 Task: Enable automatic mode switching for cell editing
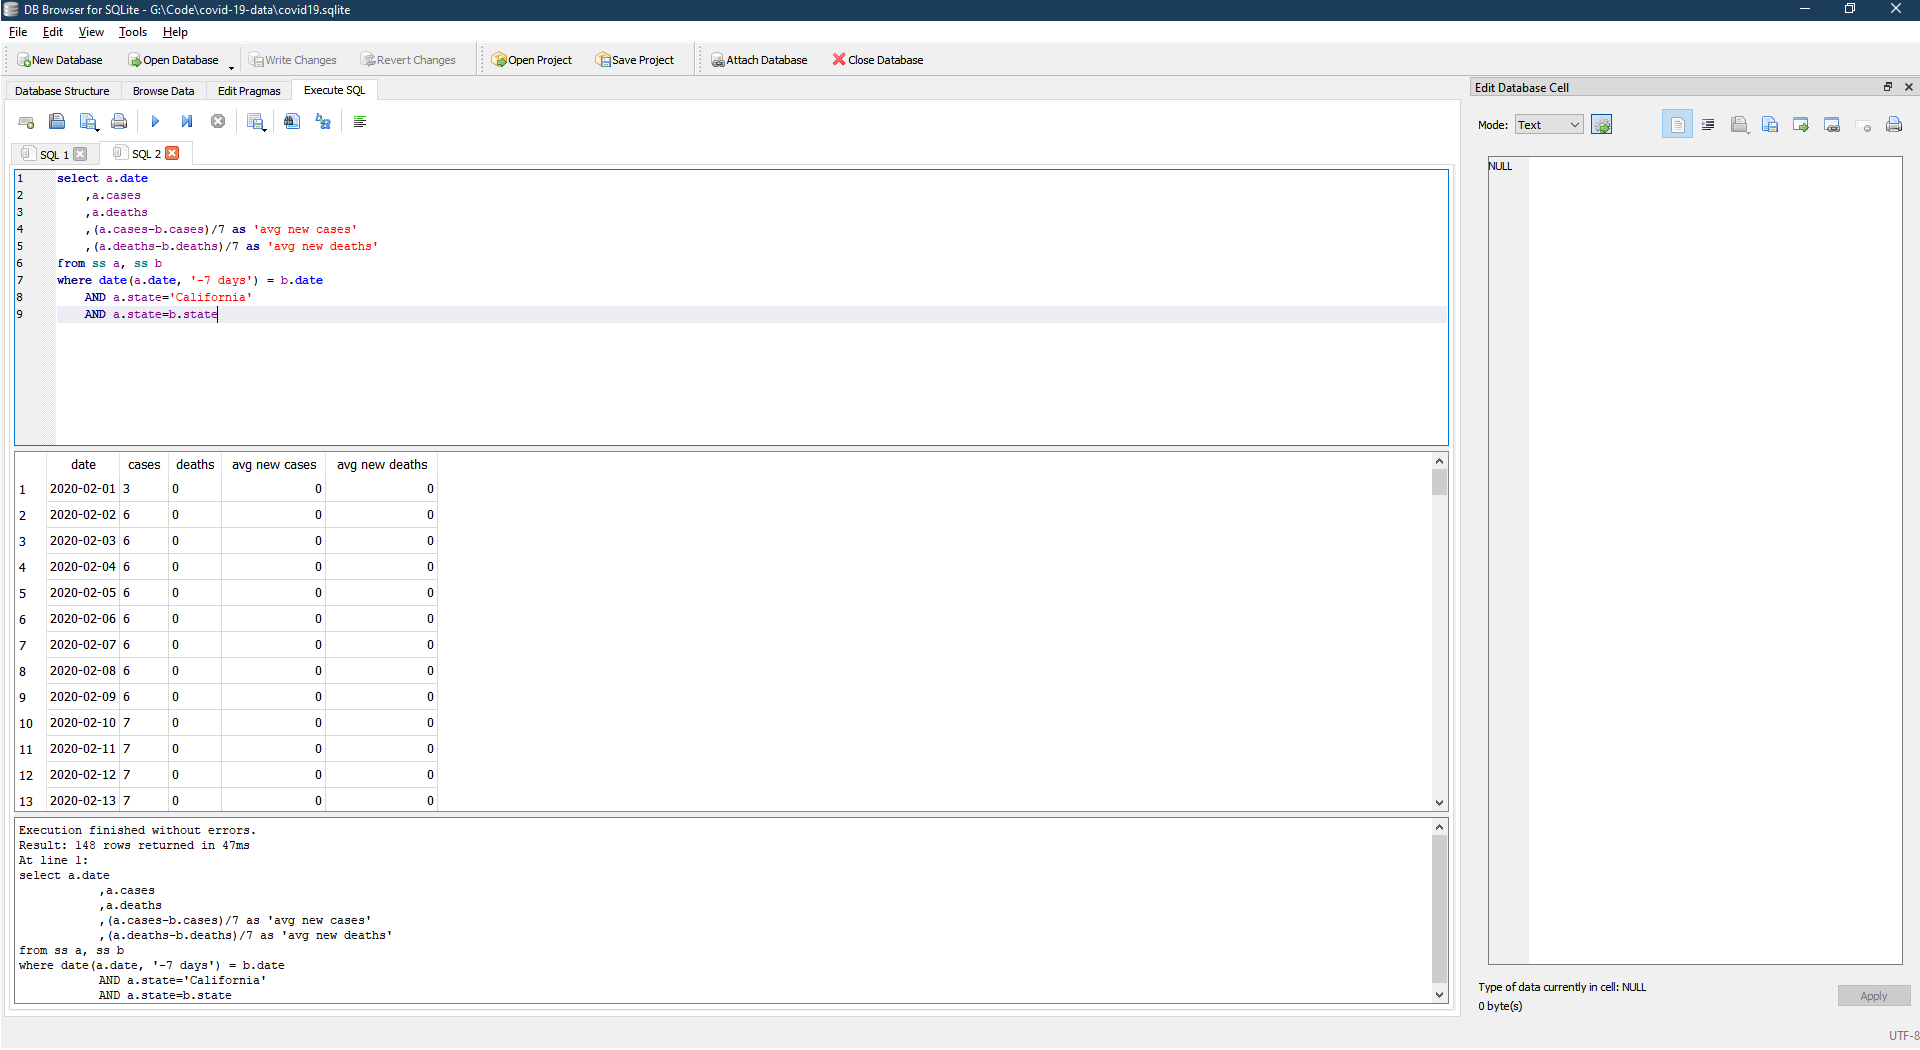[1602, 124]
